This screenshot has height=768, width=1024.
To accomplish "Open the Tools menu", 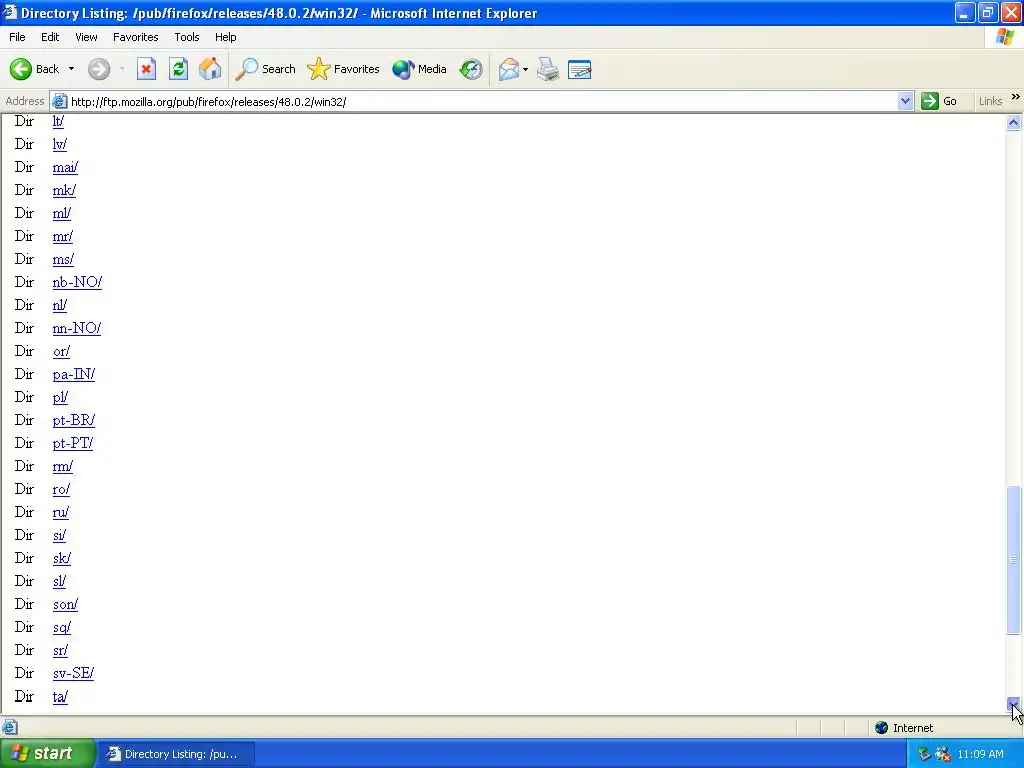I will [187, 37].
